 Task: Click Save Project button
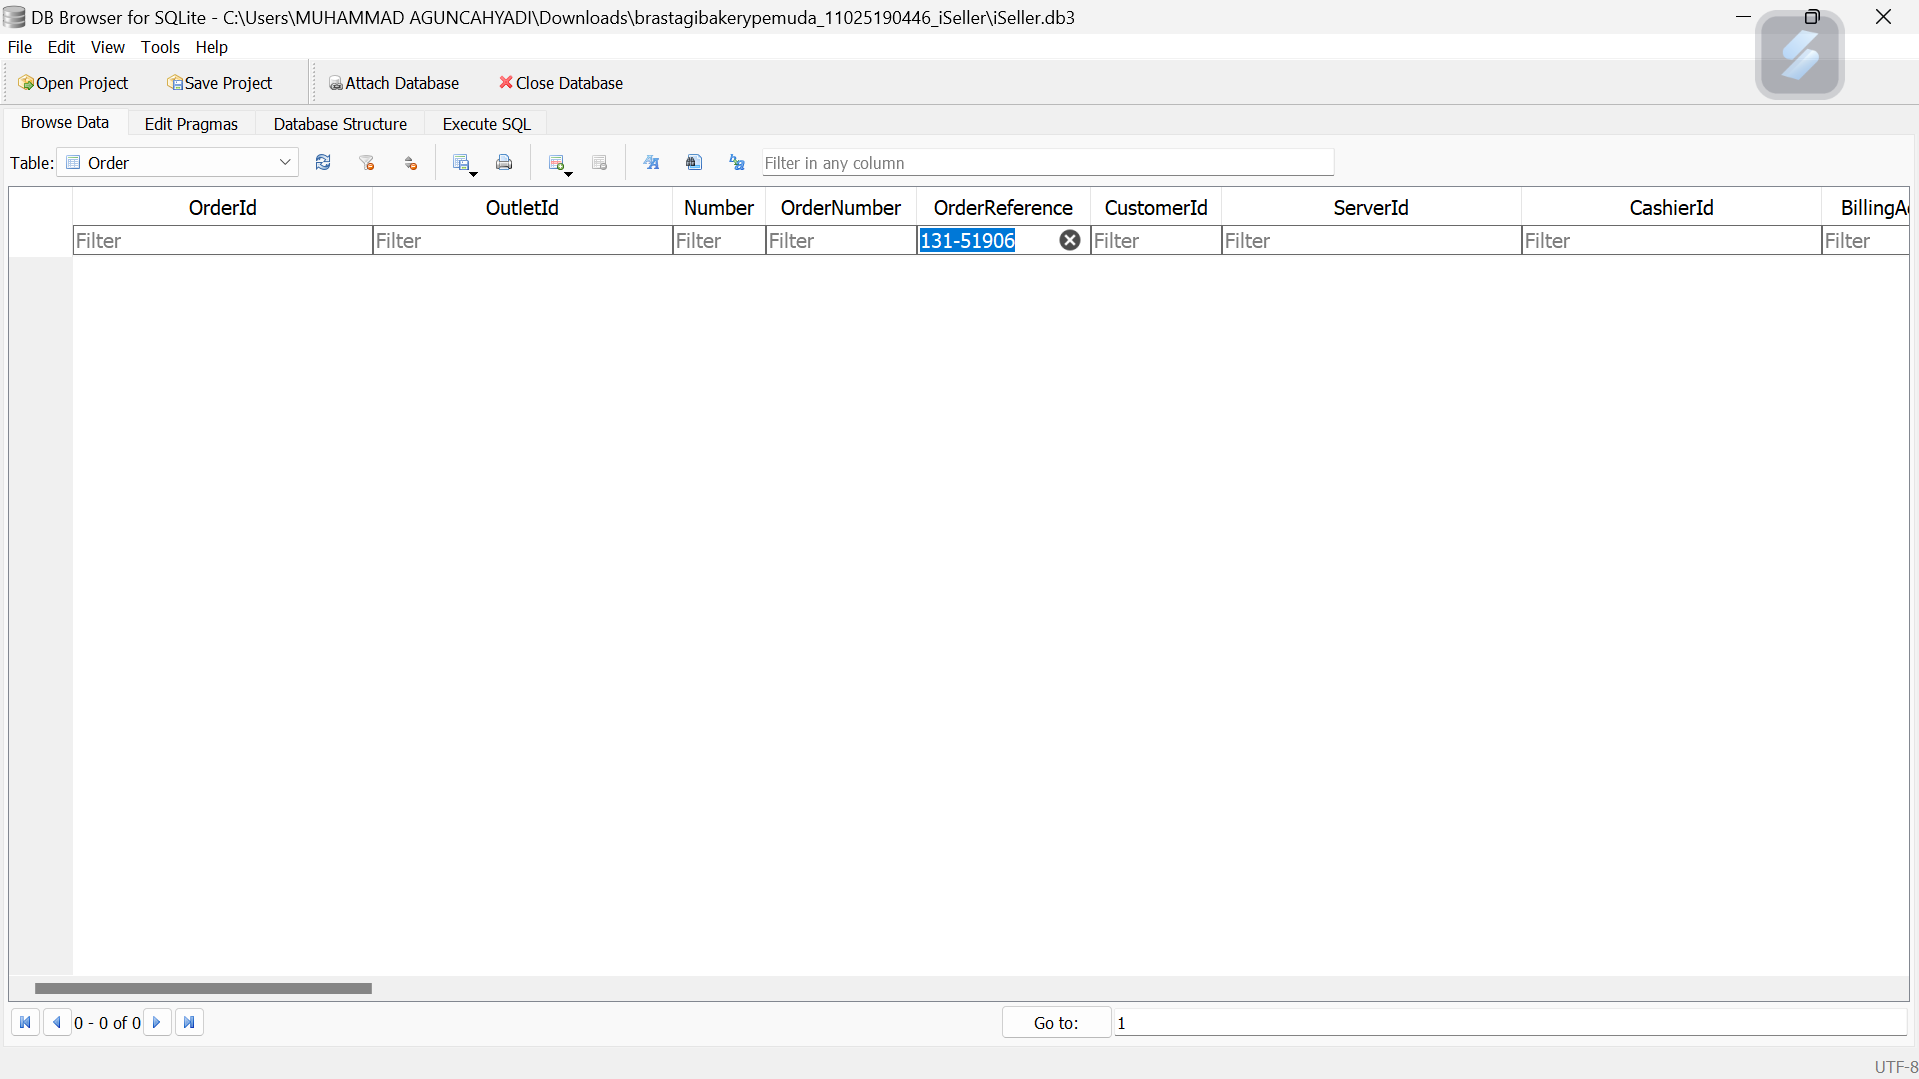220,83
